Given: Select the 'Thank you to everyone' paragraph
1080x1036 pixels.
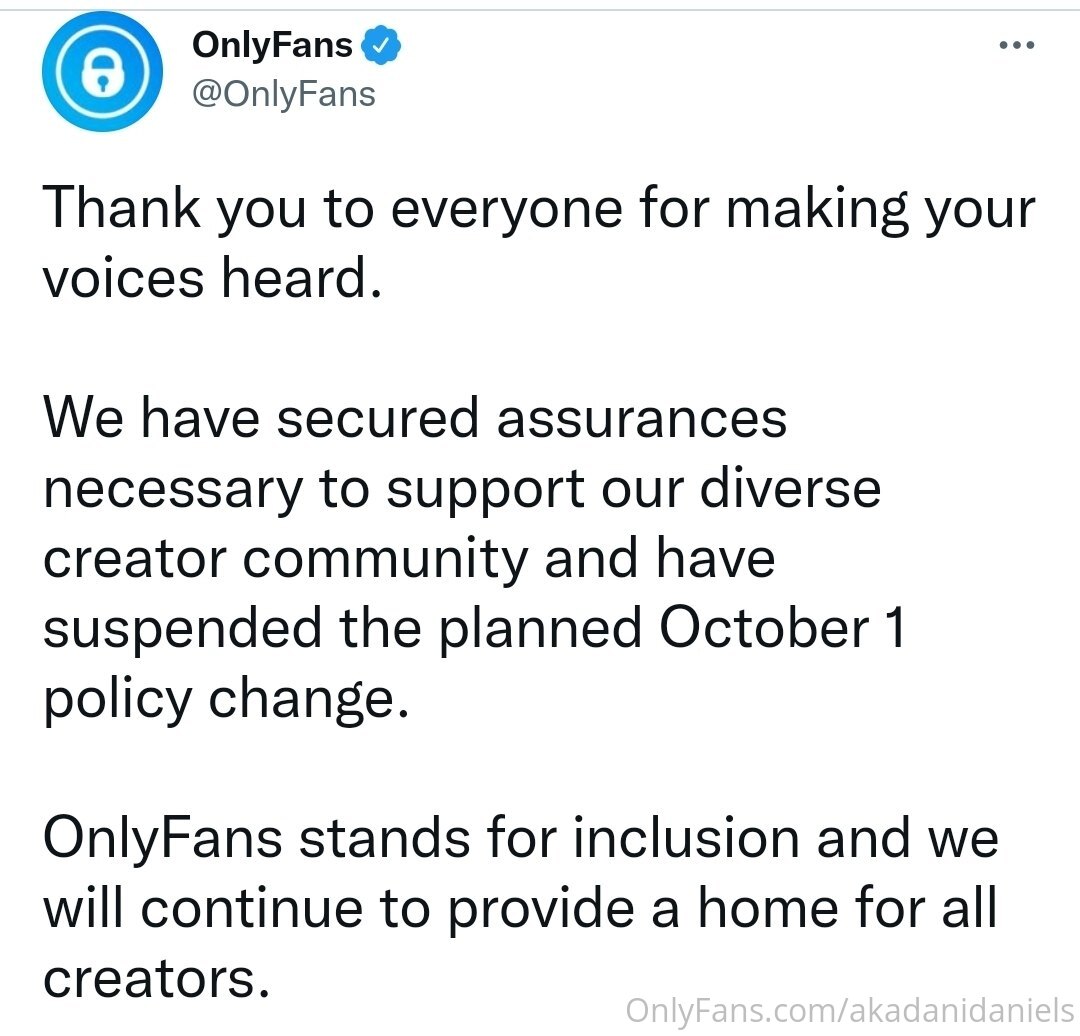Looking at the screenshot, I should click(539, 243).
